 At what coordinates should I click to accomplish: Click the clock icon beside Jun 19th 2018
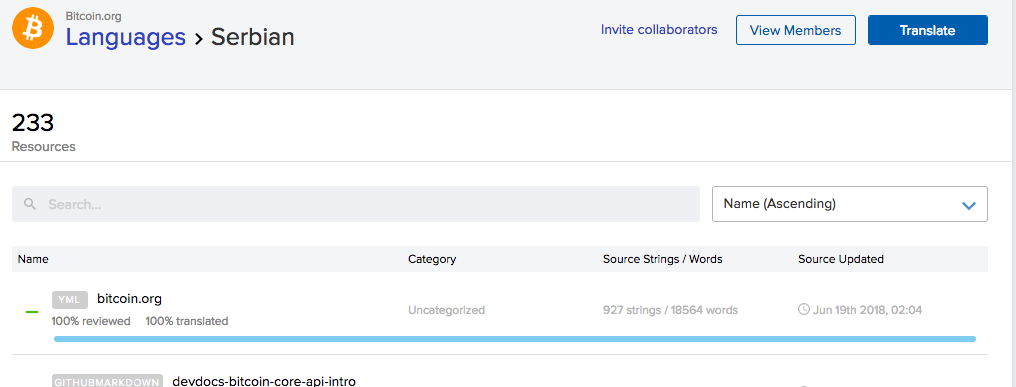click(x=803, y=310)
